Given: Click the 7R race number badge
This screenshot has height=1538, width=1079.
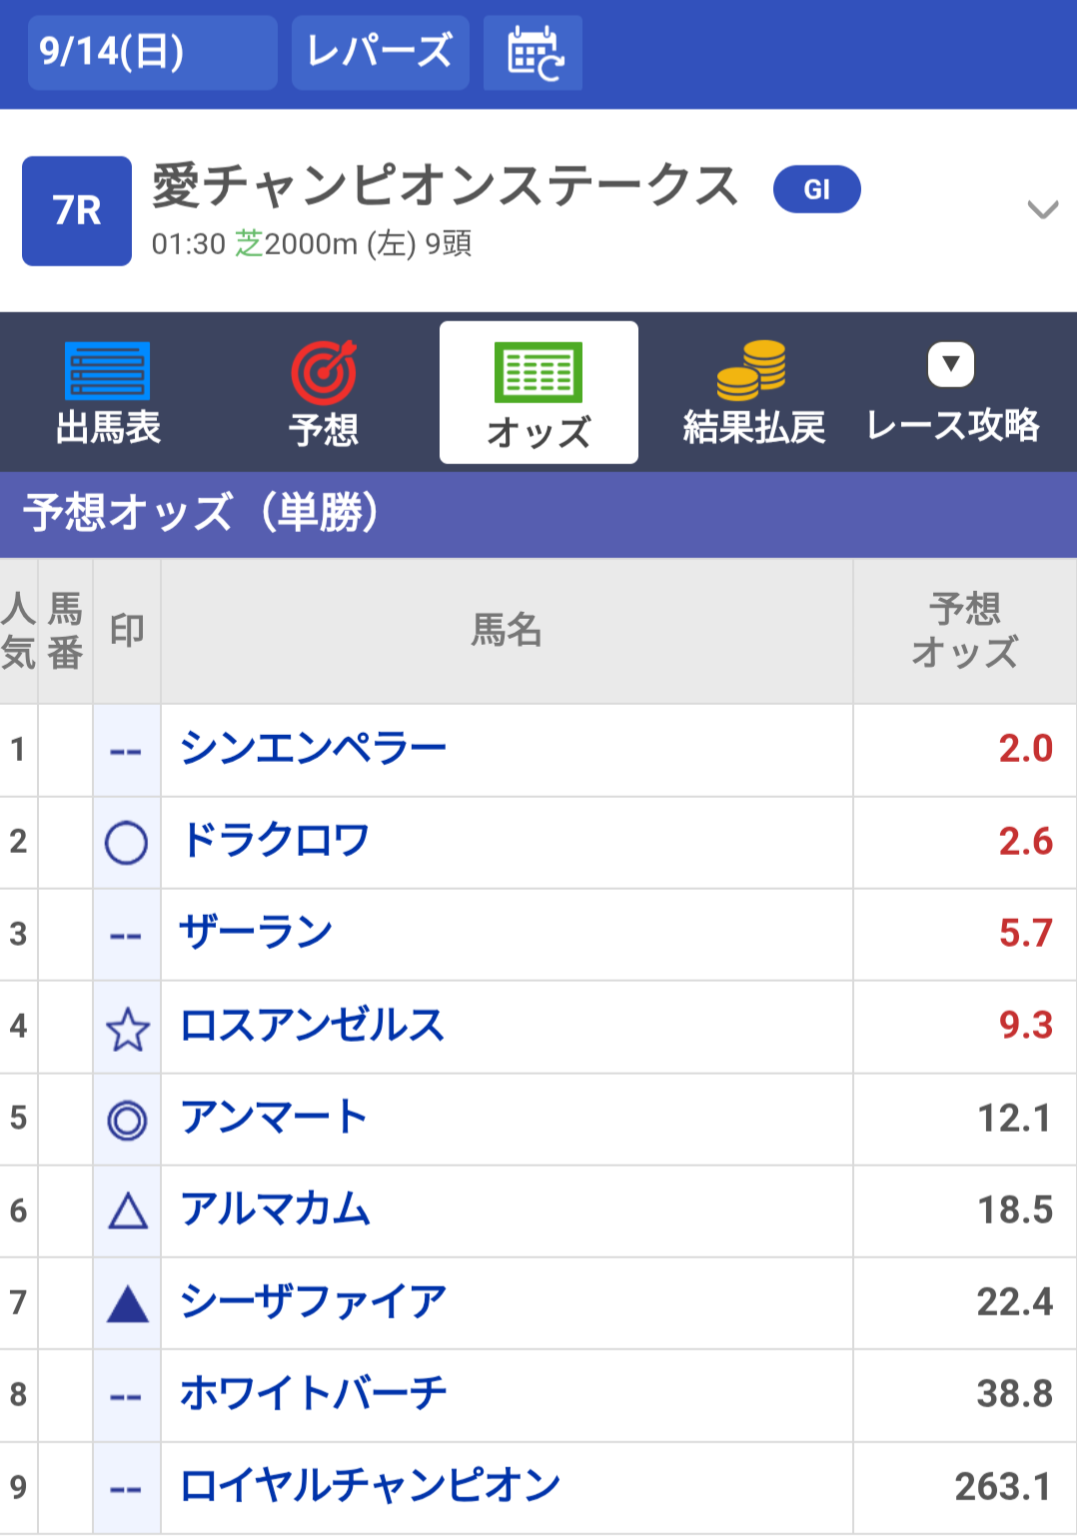Looking at the screenshot, I should coord(77,211).
